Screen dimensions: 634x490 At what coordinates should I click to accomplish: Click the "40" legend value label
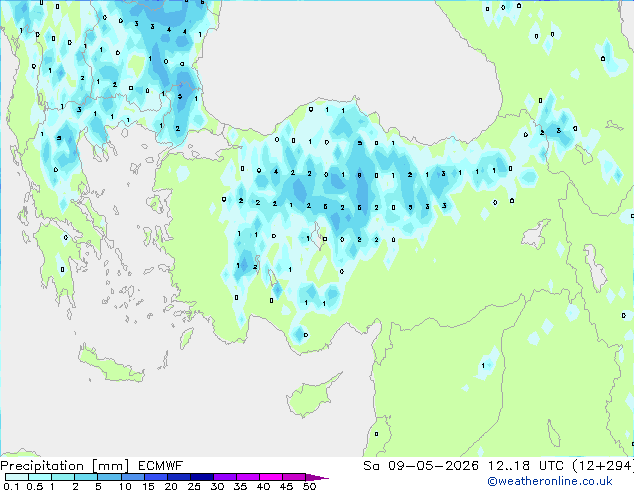[263, 486]
